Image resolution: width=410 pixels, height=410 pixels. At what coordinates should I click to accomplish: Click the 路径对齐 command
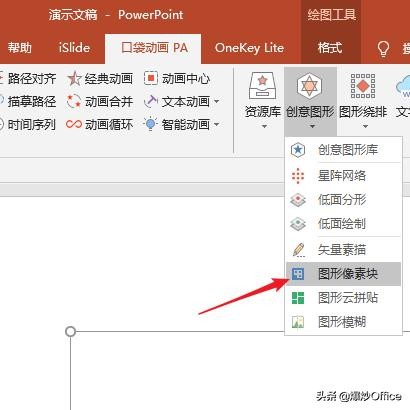tap(32, 79)
